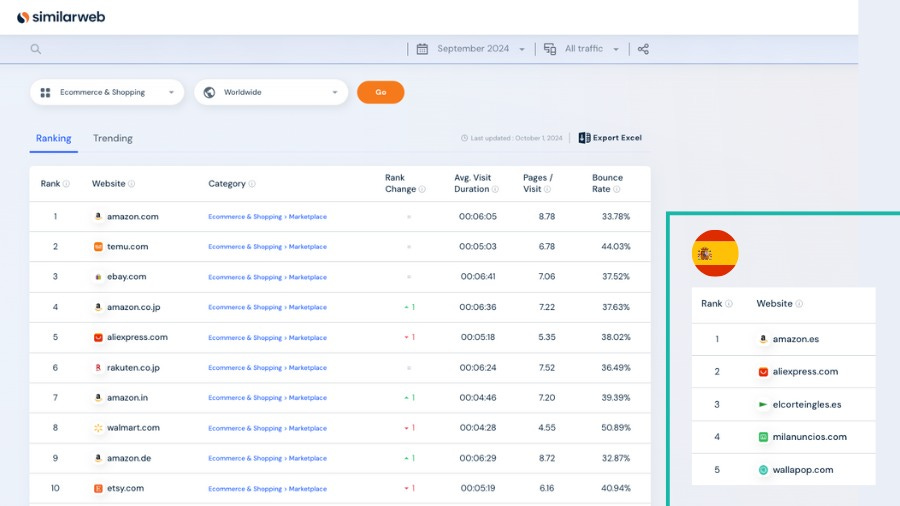Click the info icon next to Website header
Screen dimensions: 900x506
pos(131,184)
